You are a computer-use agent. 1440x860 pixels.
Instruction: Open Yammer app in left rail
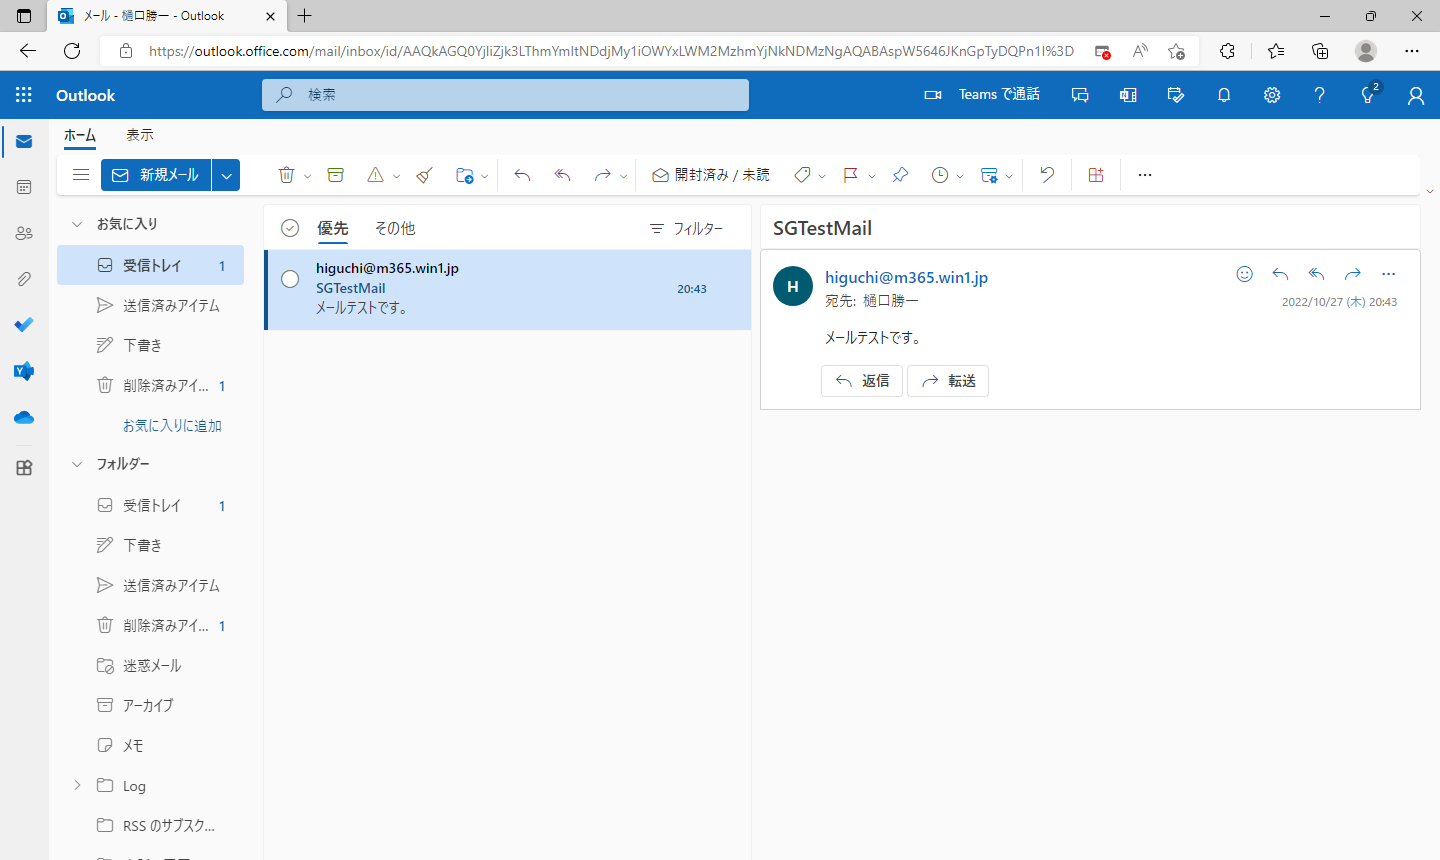click(24, 371)
